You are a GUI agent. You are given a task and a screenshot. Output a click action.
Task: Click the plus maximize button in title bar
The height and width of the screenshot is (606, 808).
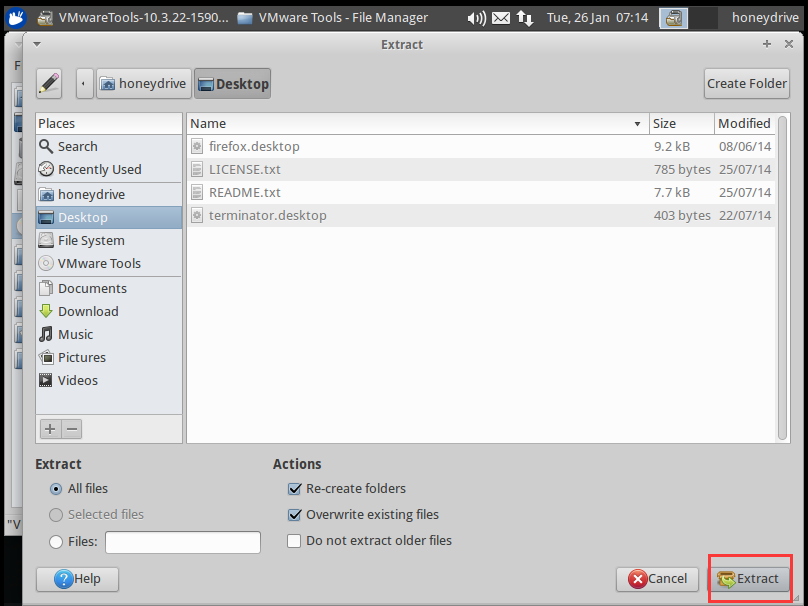click(767, 44)
